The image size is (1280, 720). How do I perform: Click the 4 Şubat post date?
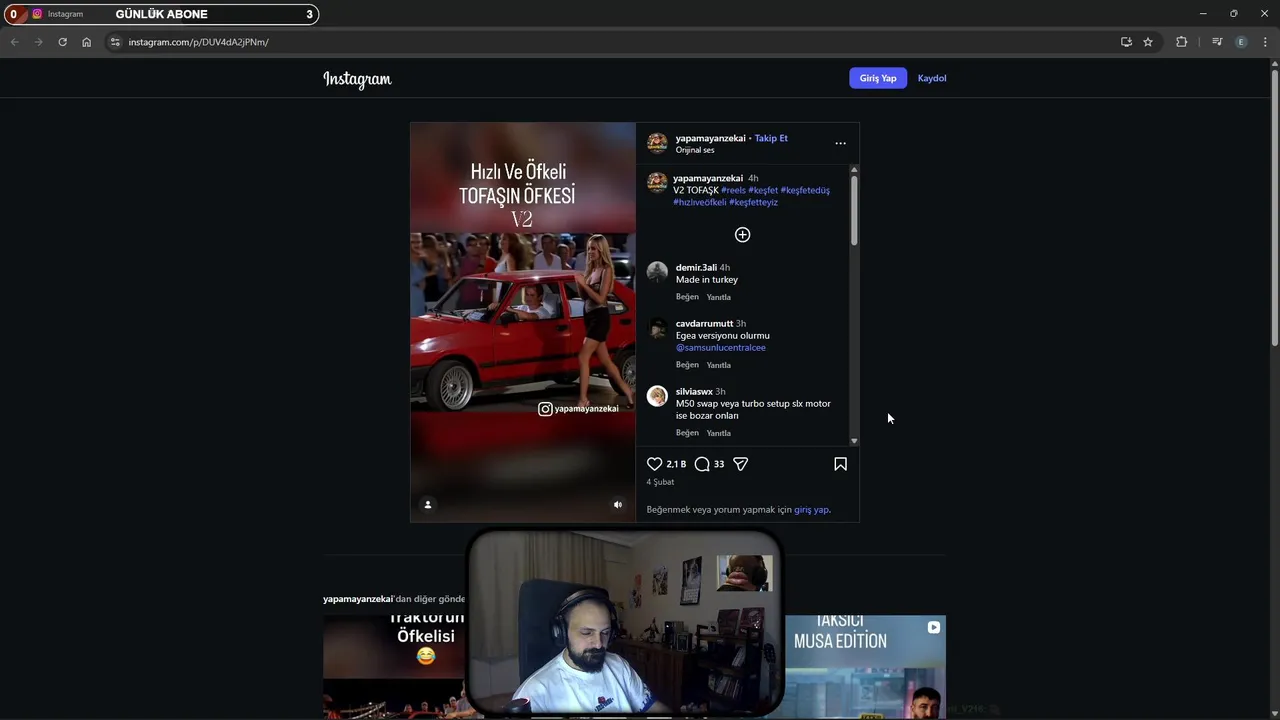660,482
